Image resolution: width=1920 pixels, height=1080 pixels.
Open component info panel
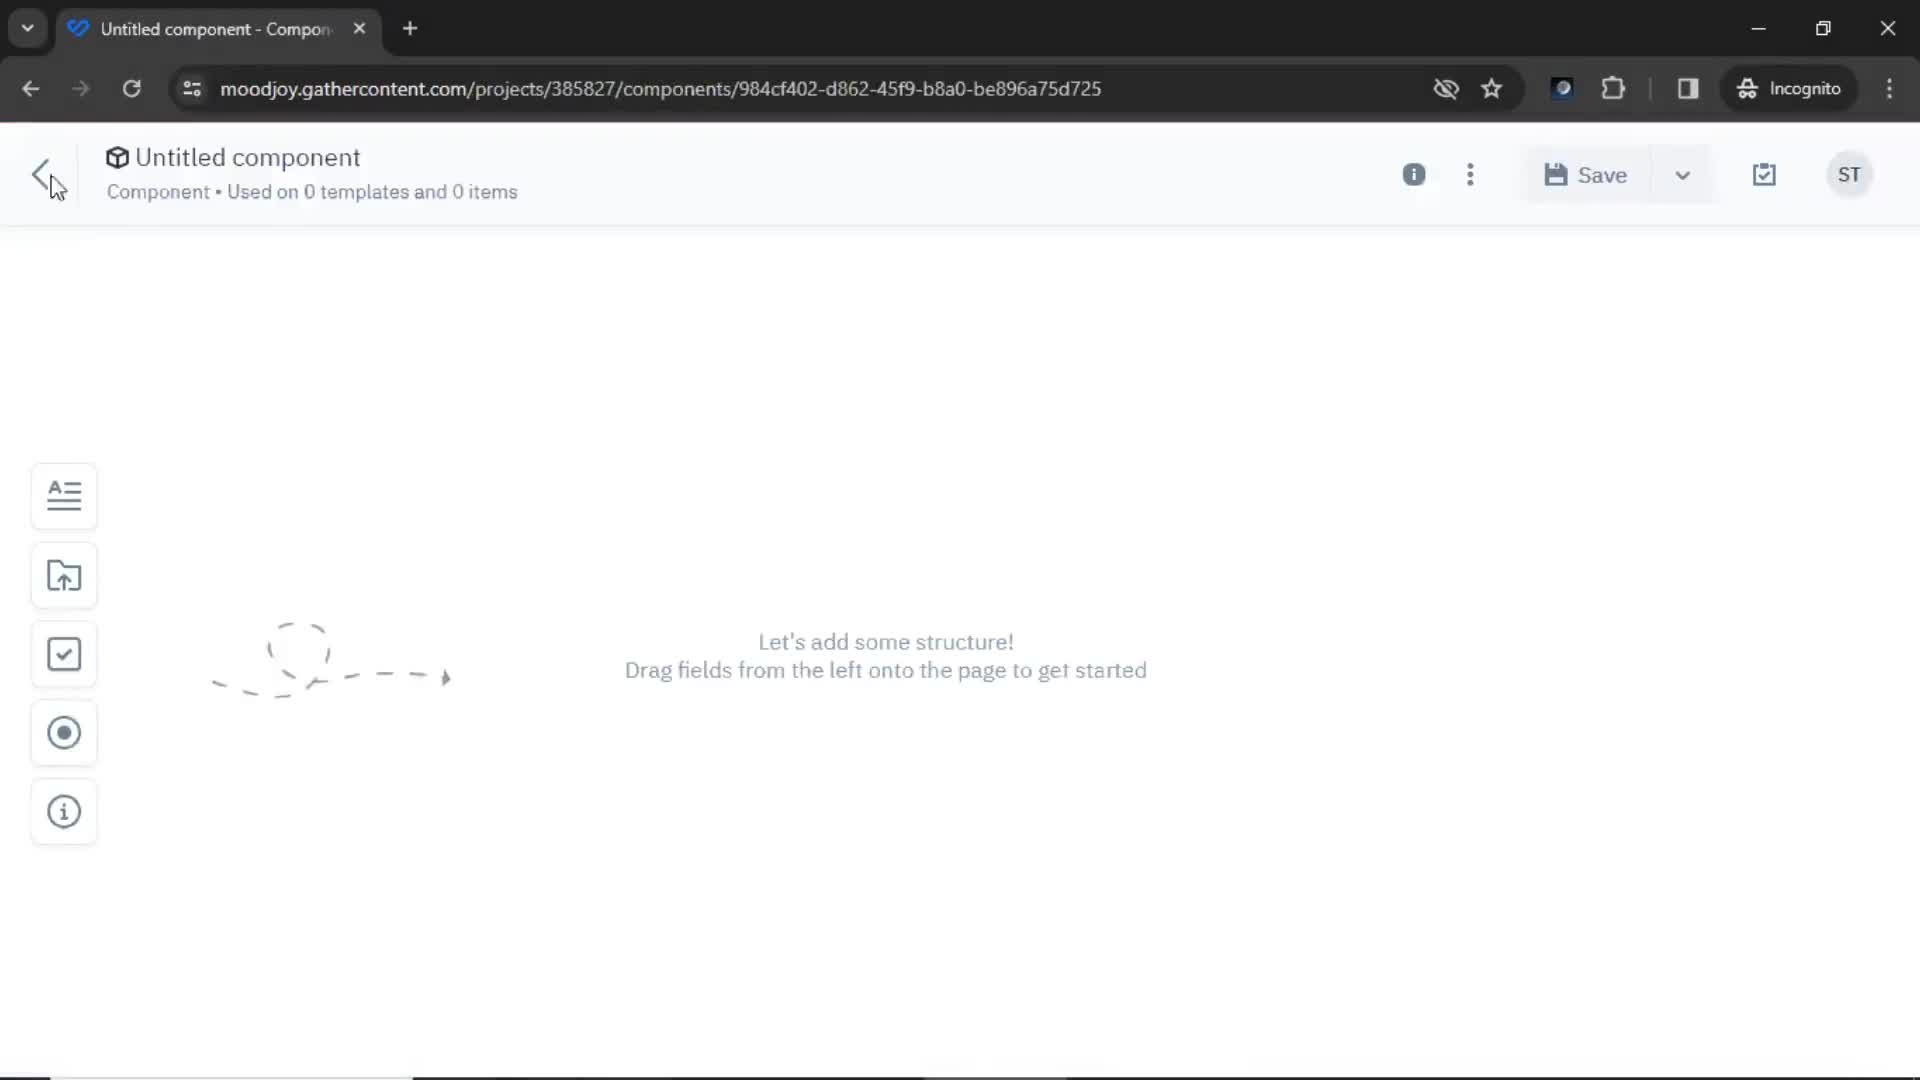click(1415, 174)
